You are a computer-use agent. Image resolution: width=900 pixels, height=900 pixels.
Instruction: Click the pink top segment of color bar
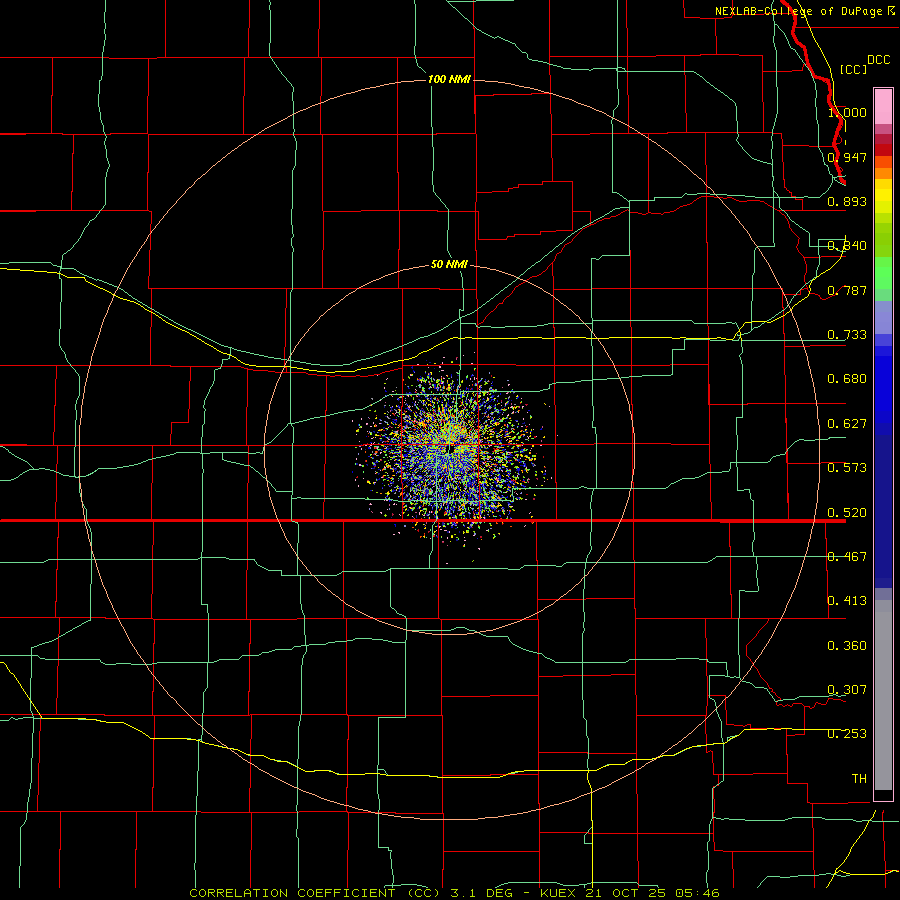pos(883,107)
